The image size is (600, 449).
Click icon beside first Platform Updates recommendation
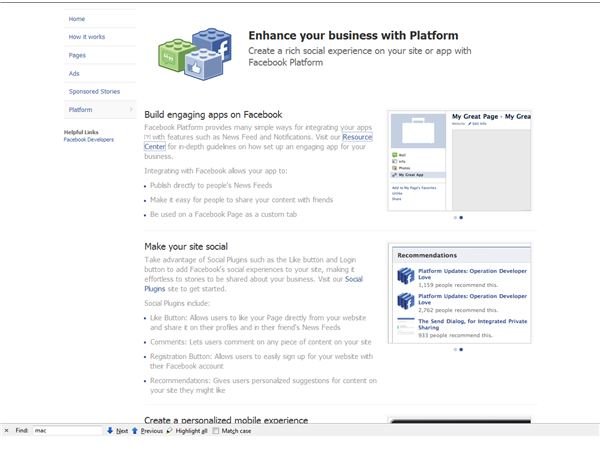point(406,276)
